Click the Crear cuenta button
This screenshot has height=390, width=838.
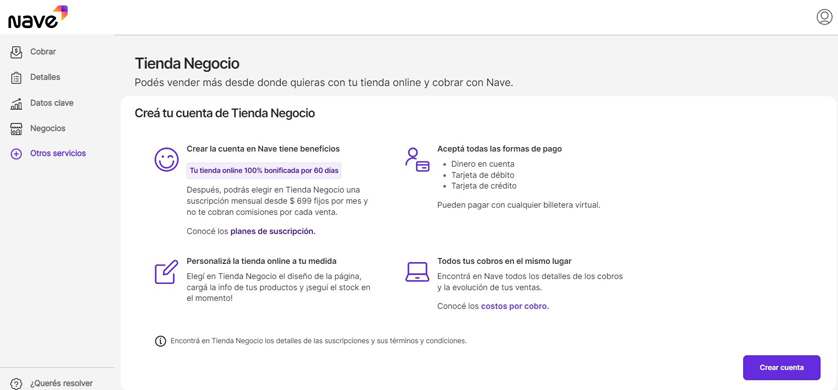tap(781, 368)
